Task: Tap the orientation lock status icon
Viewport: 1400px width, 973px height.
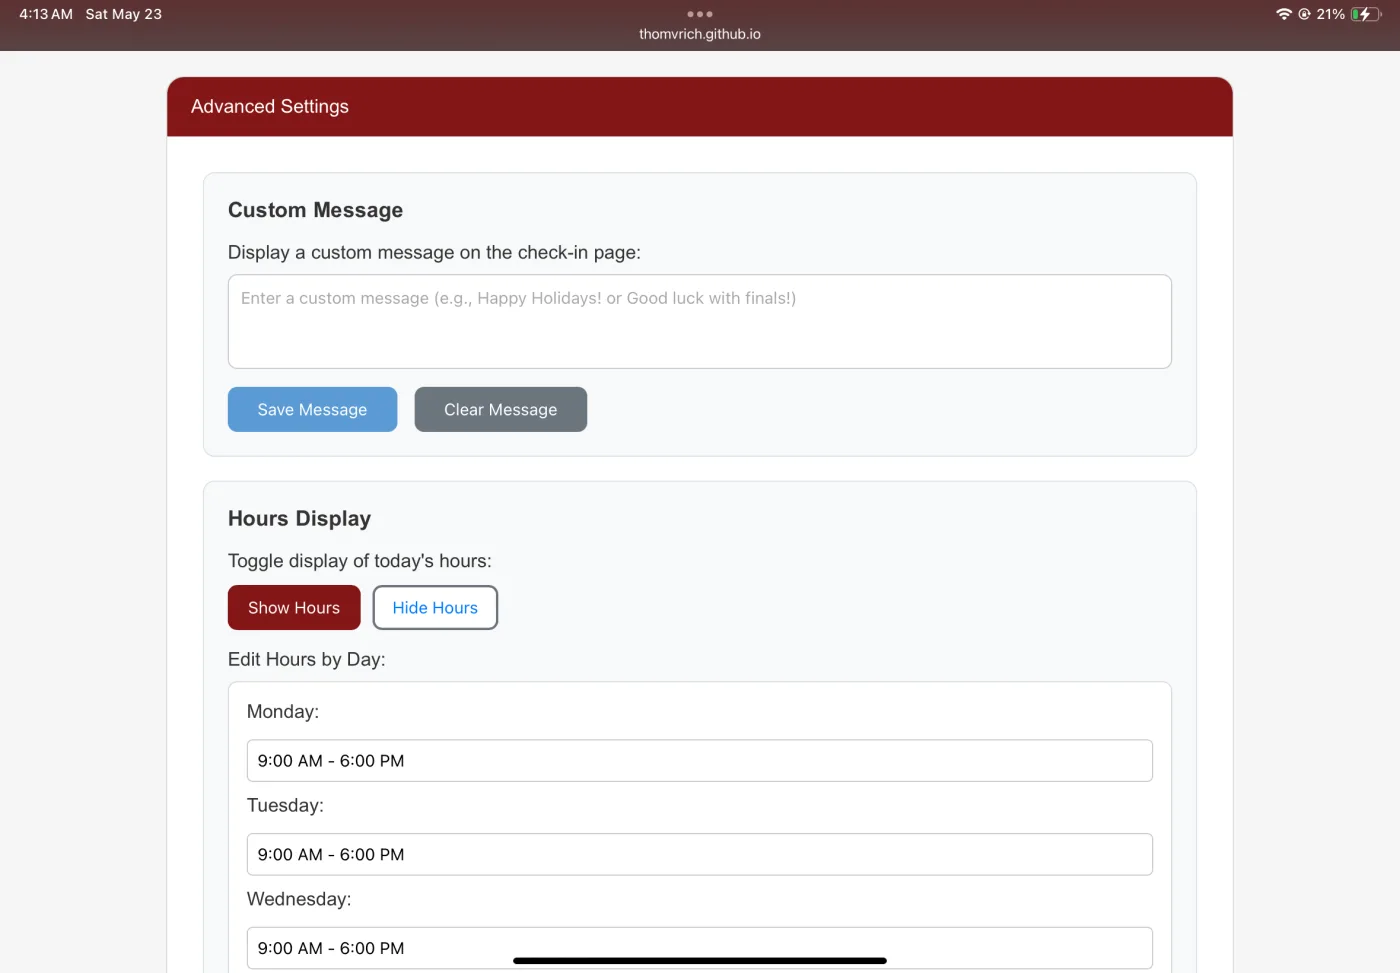Action: 1304,14
